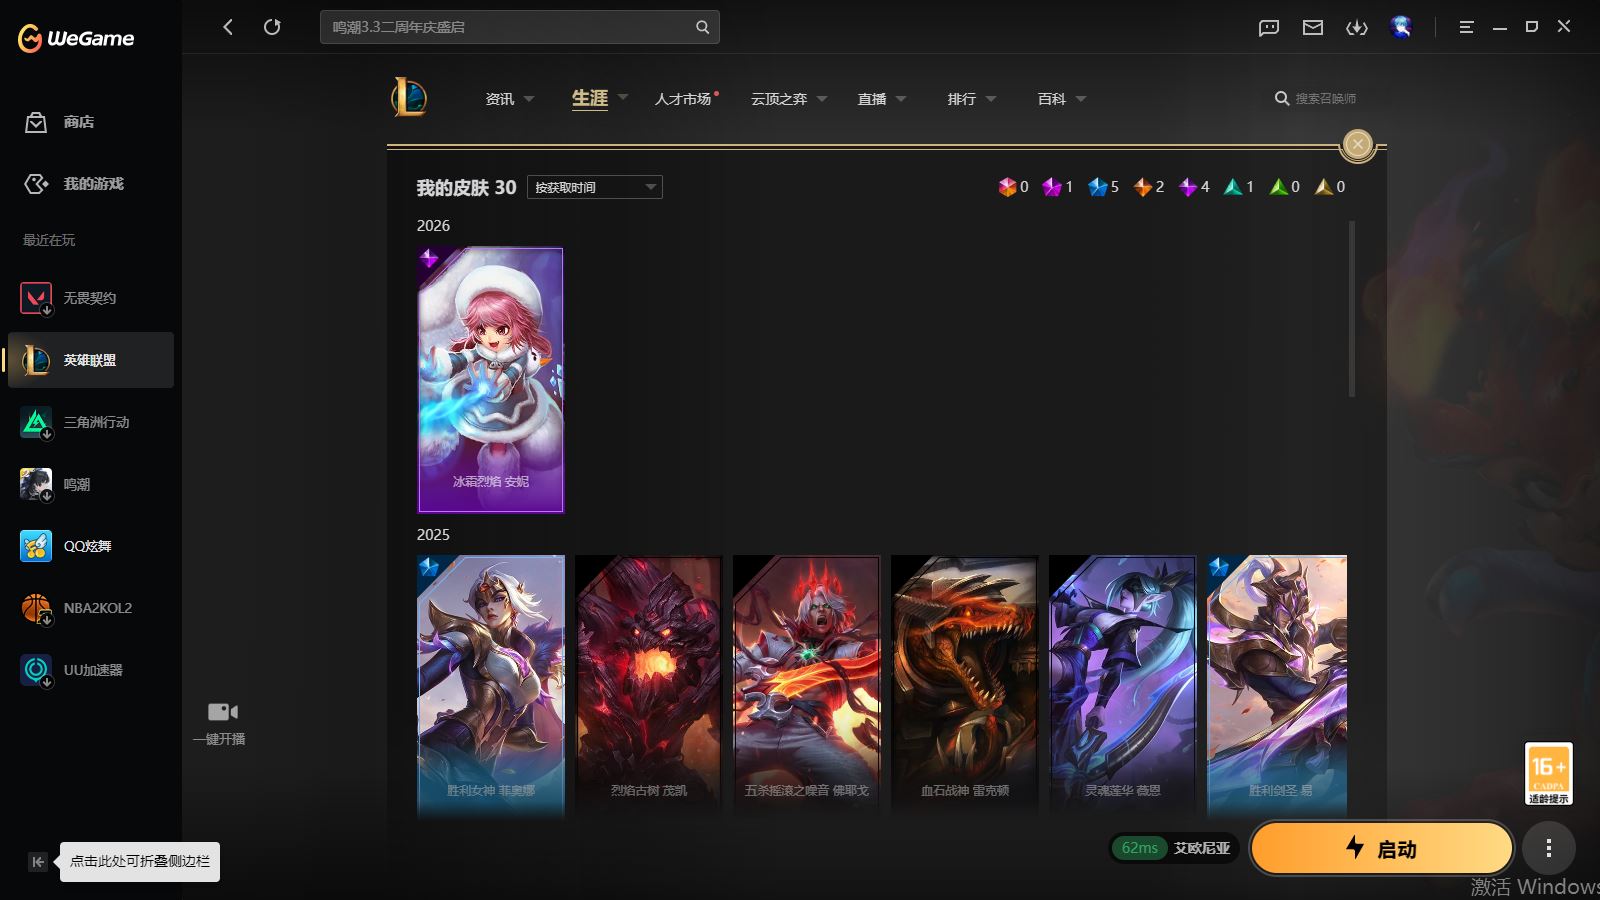Click the magnifier in the top search bar
The height and width of the screenshot is (900, 1600).
(x=702, y=27)
